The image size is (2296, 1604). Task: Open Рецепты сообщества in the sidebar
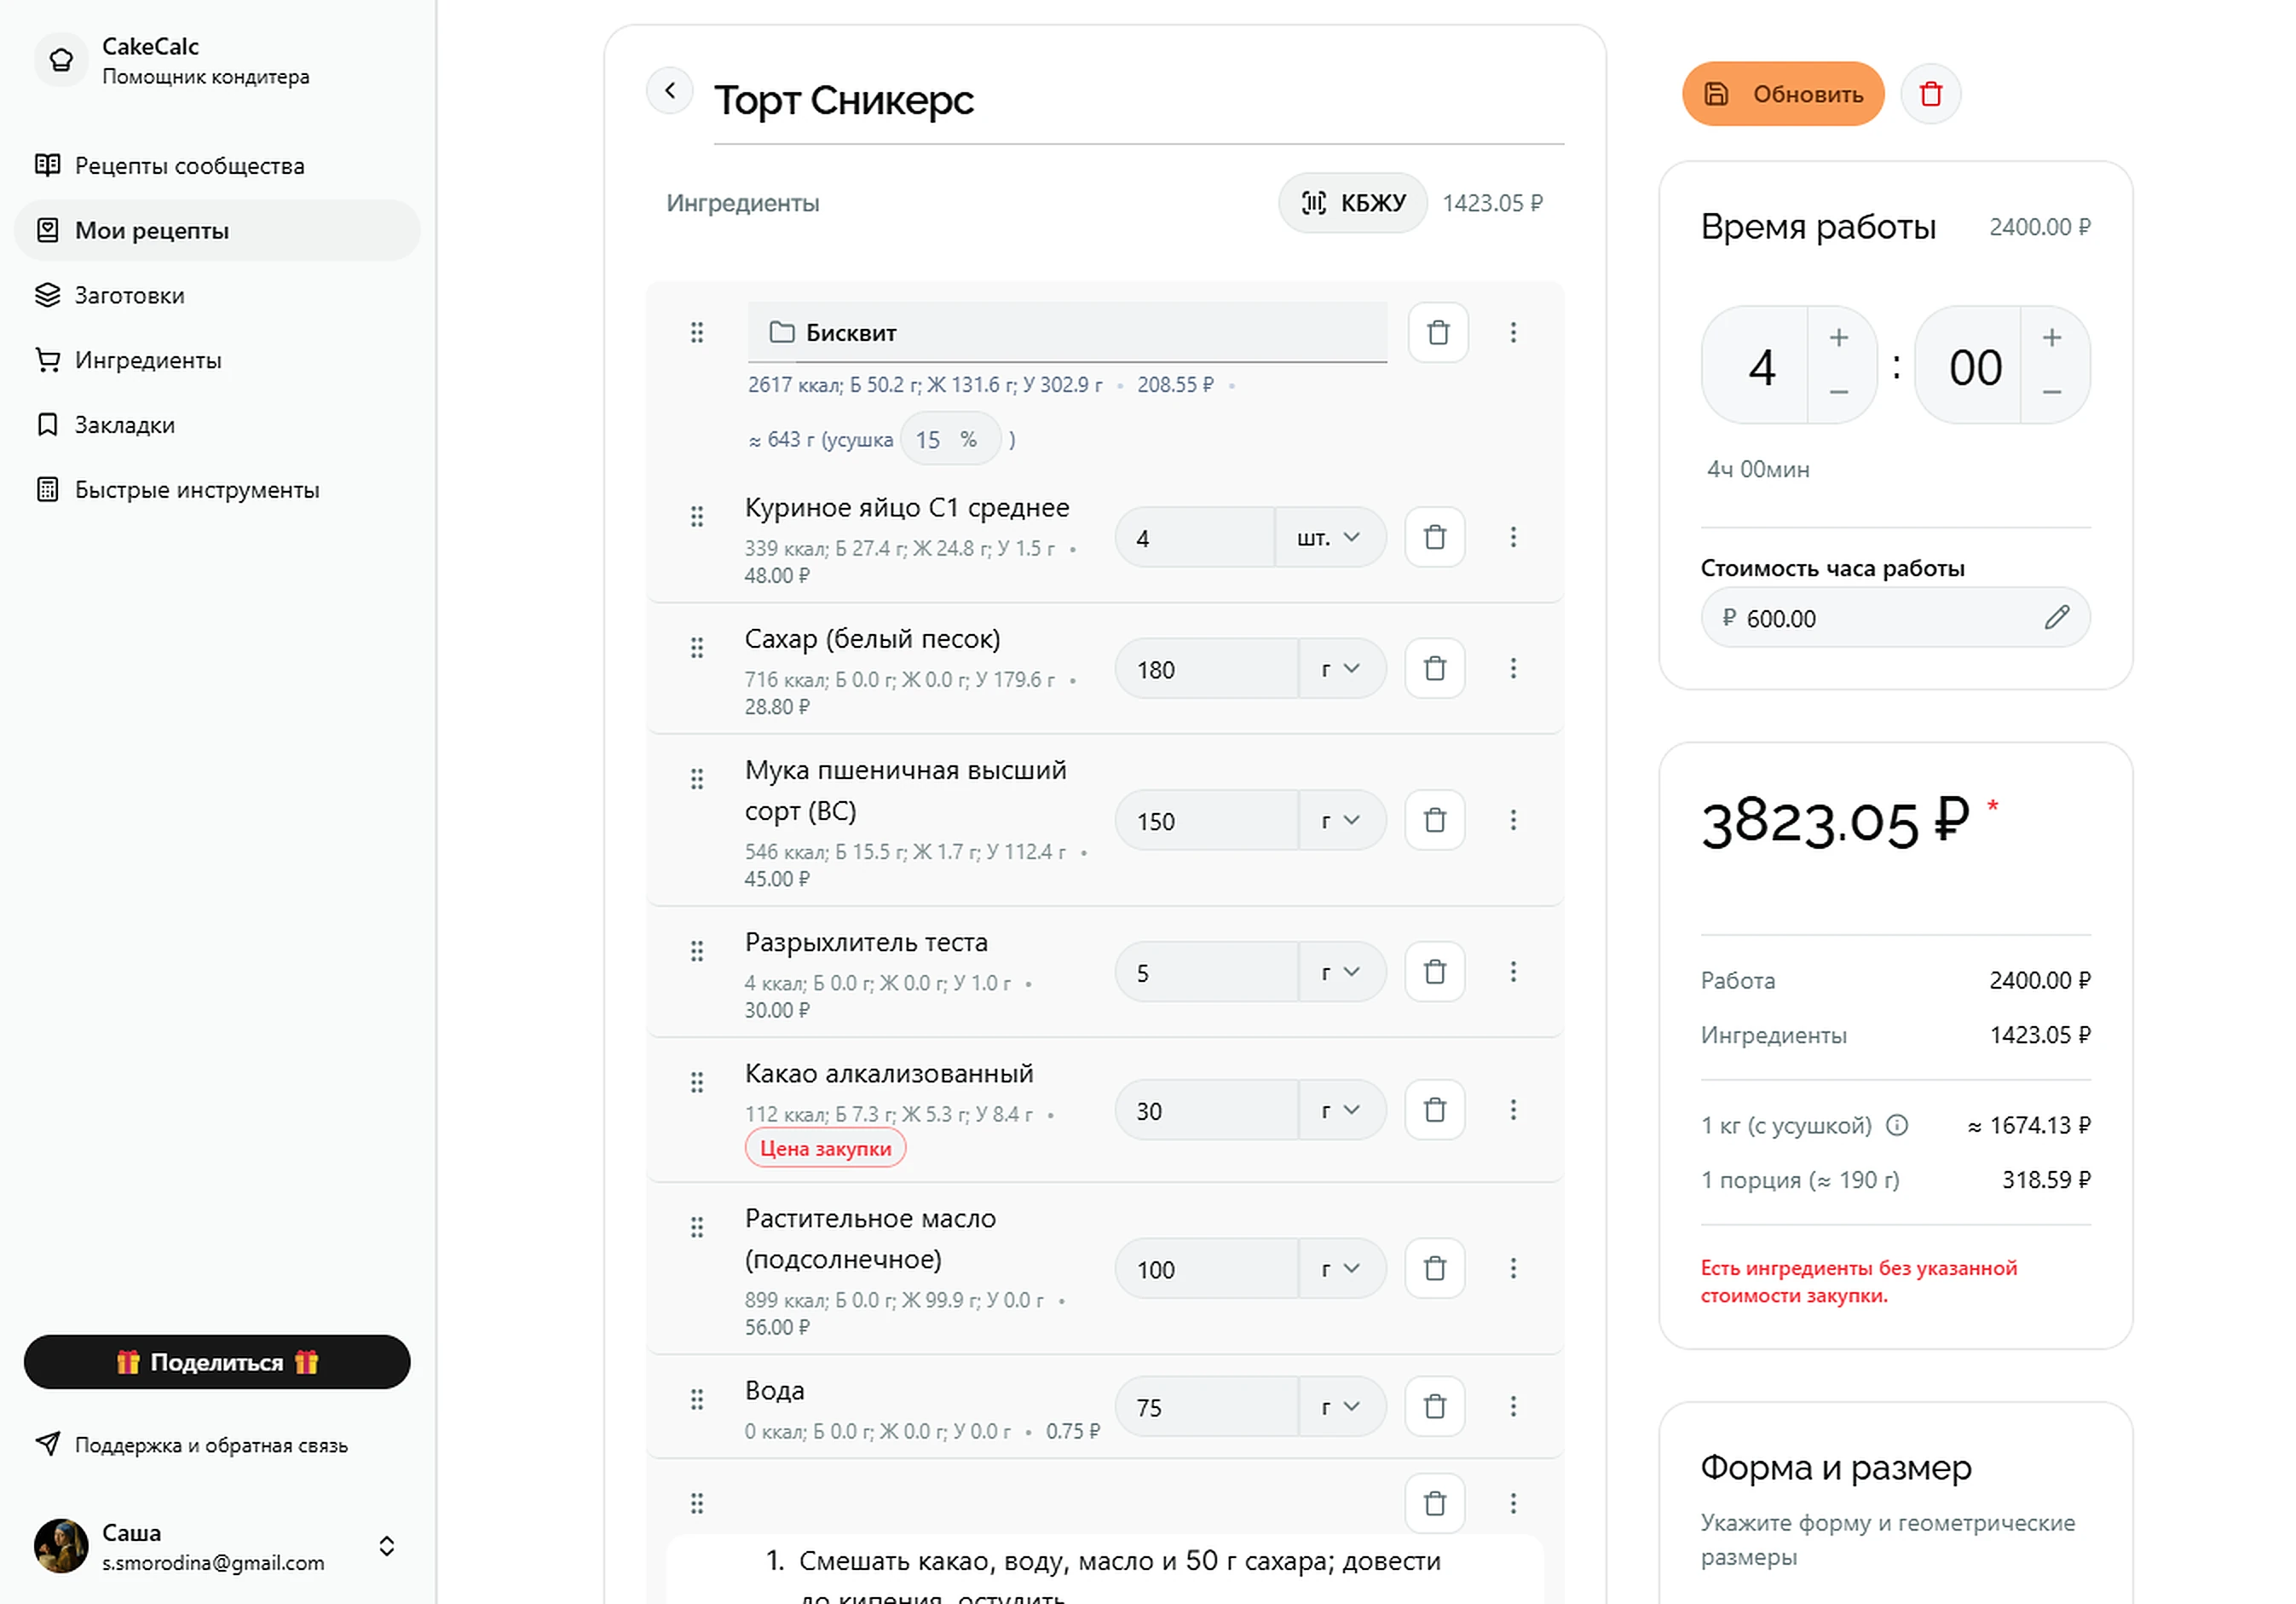217,165
